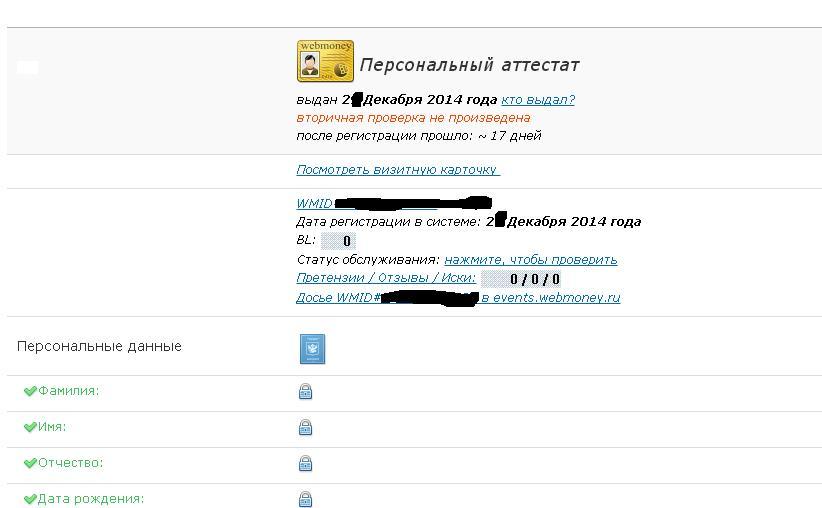Click the issue date 'Декабря 2014 года' after выдан
The width and height of the screenshot is (822, 508).
click(430, 100)
